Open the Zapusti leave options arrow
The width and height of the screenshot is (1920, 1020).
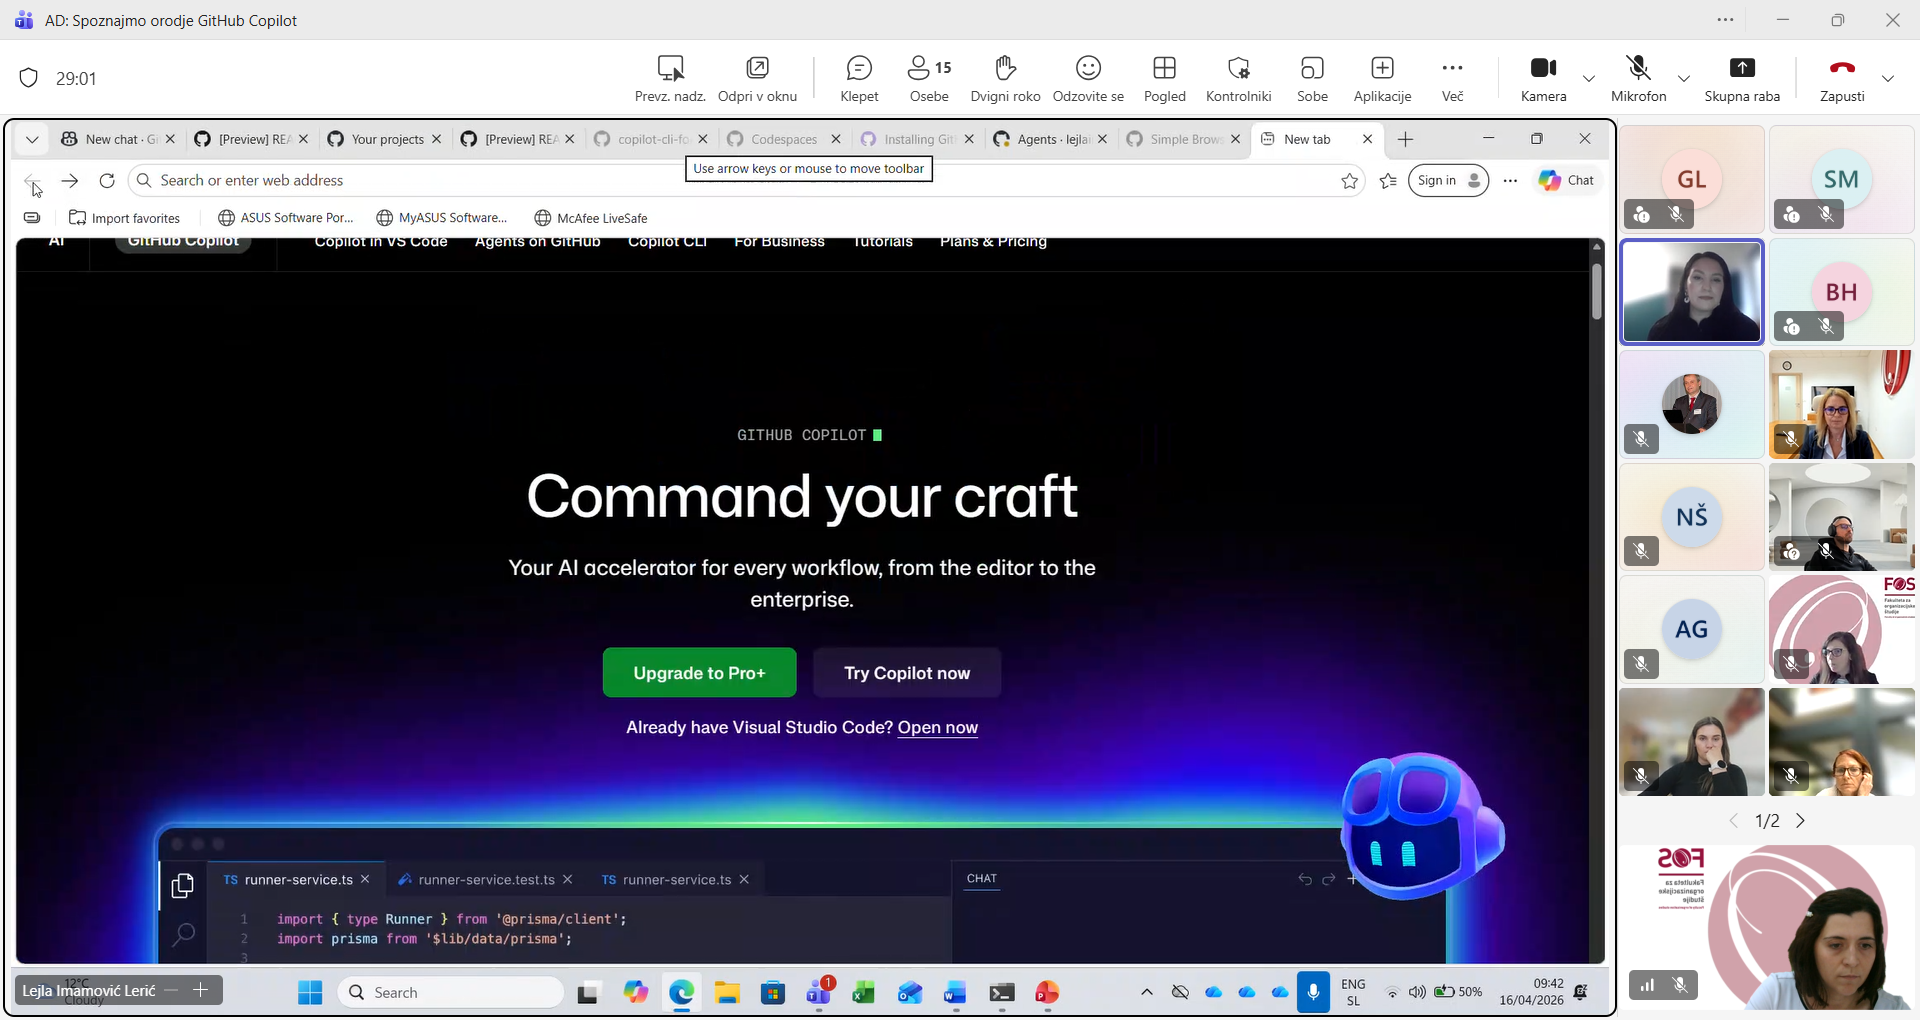pyautogui.click(x=1888, y=78)
